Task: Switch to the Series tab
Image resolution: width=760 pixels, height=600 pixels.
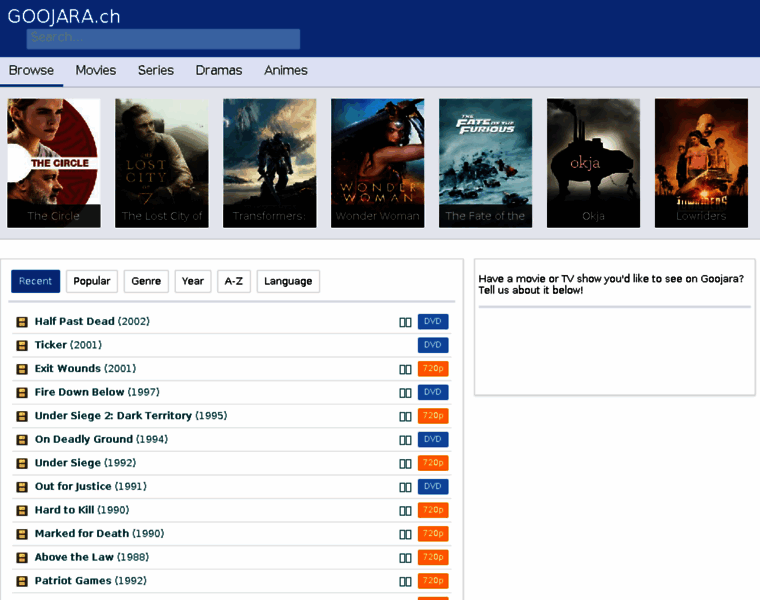Action: coord(156,71)
